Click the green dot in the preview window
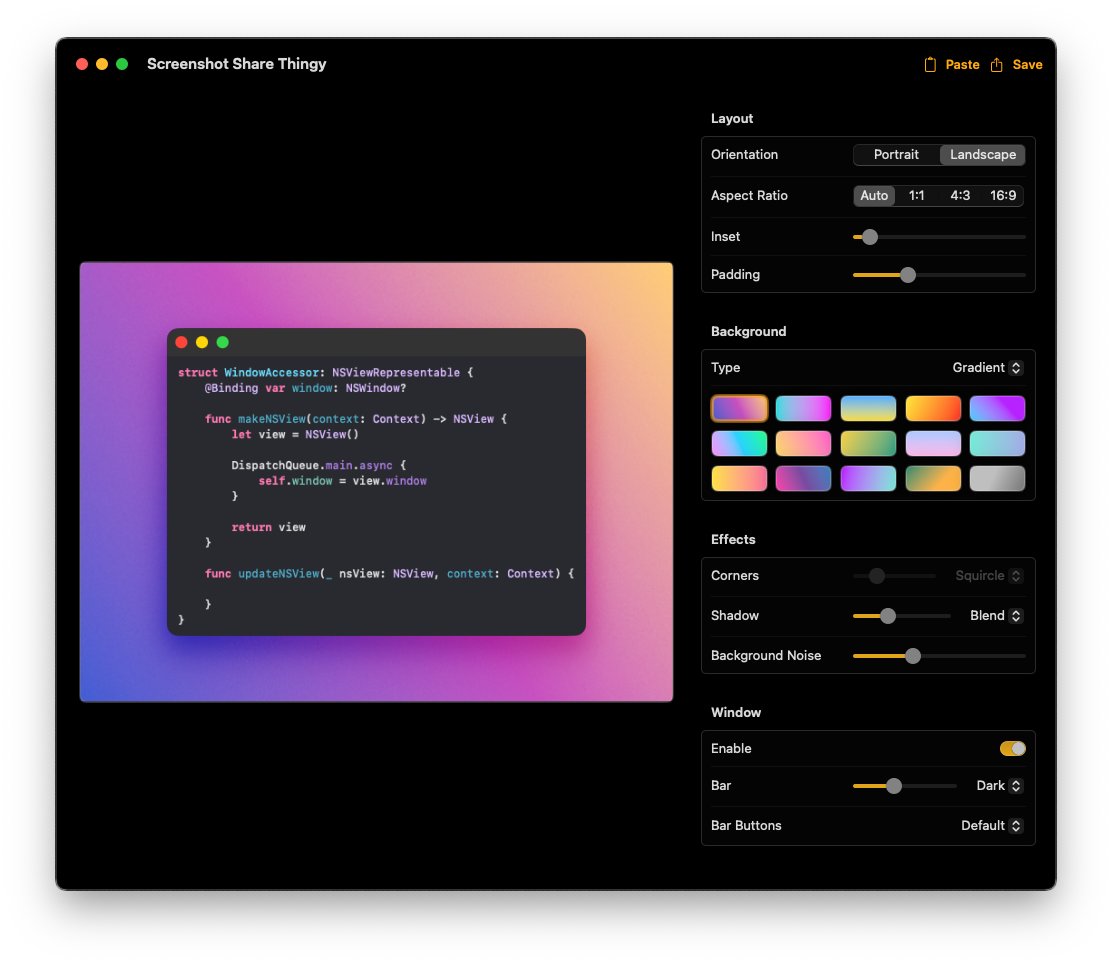 223,343
